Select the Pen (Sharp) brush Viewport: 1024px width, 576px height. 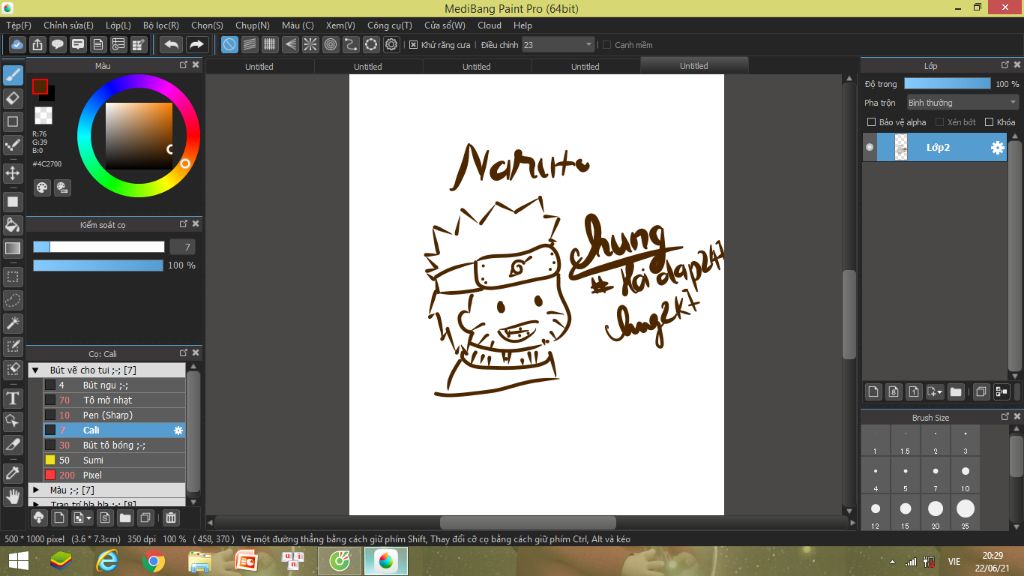point(114,415)
